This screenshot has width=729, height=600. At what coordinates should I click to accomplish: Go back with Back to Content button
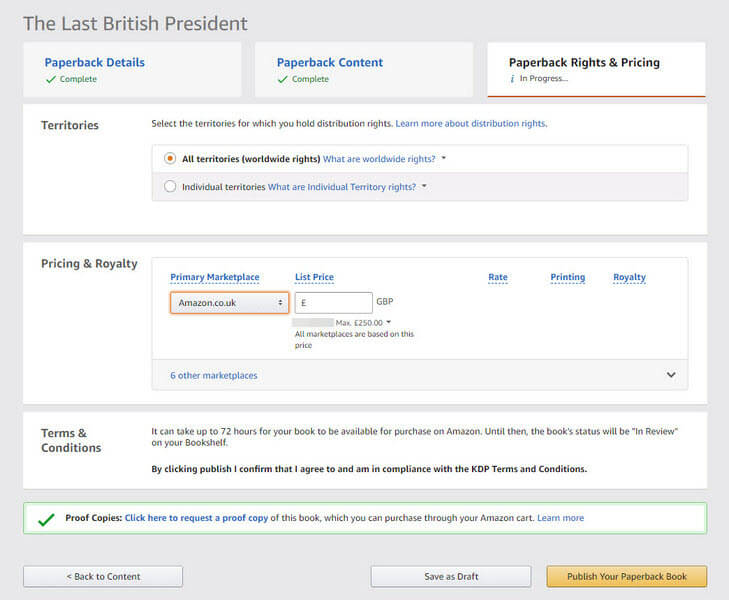(x=103, y=576)
